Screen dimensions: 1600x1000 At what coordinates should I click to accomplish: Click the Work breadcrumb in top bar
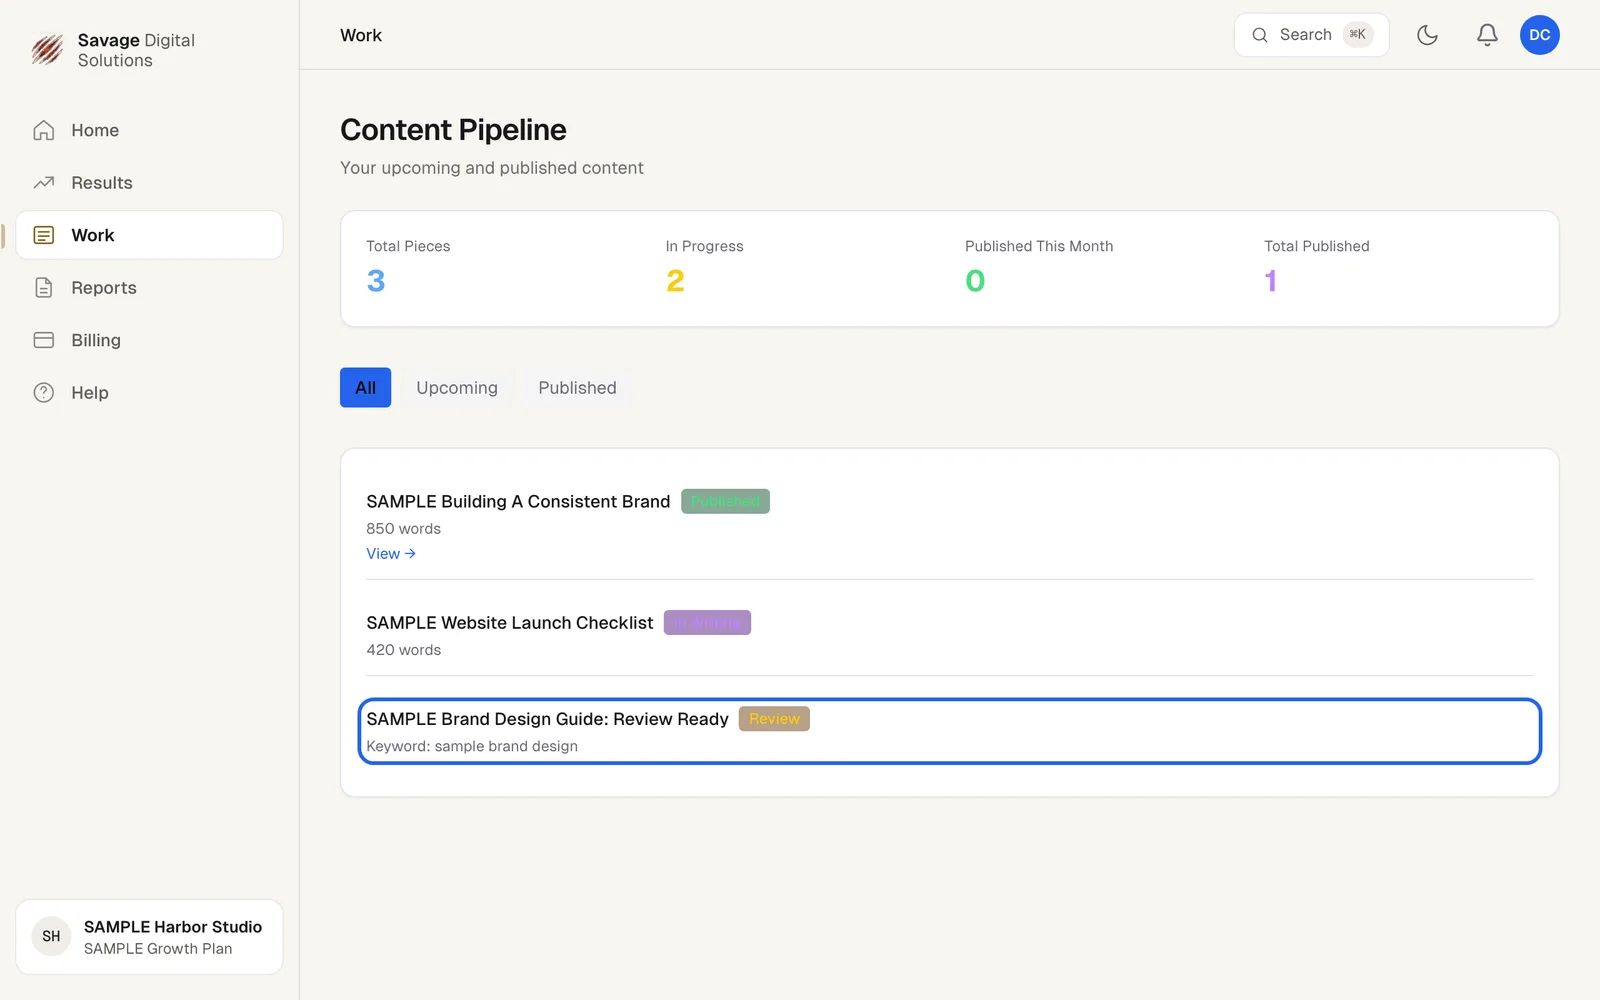coord(361,35)
